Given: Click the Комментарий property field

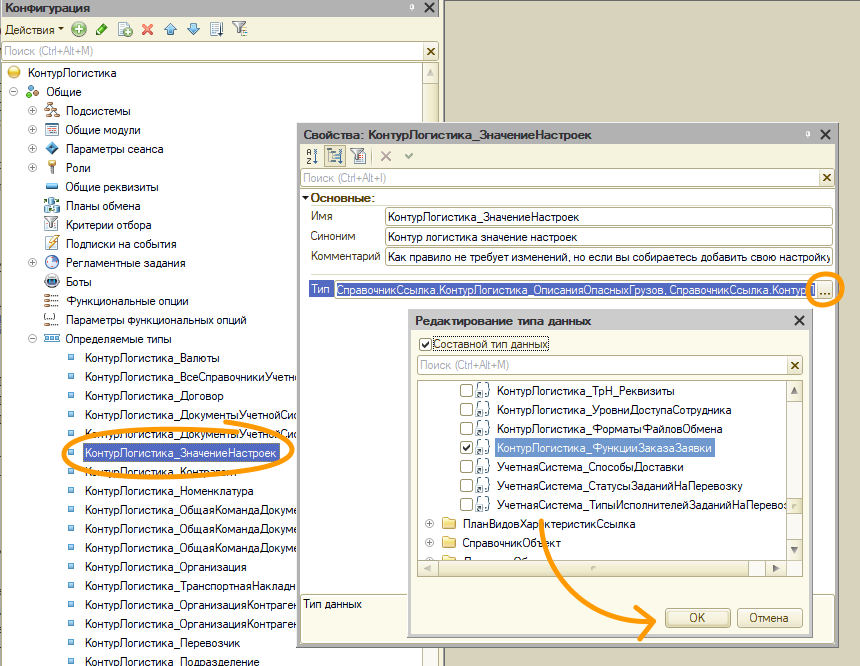Looking at the screenshot, I should (609, 257).
